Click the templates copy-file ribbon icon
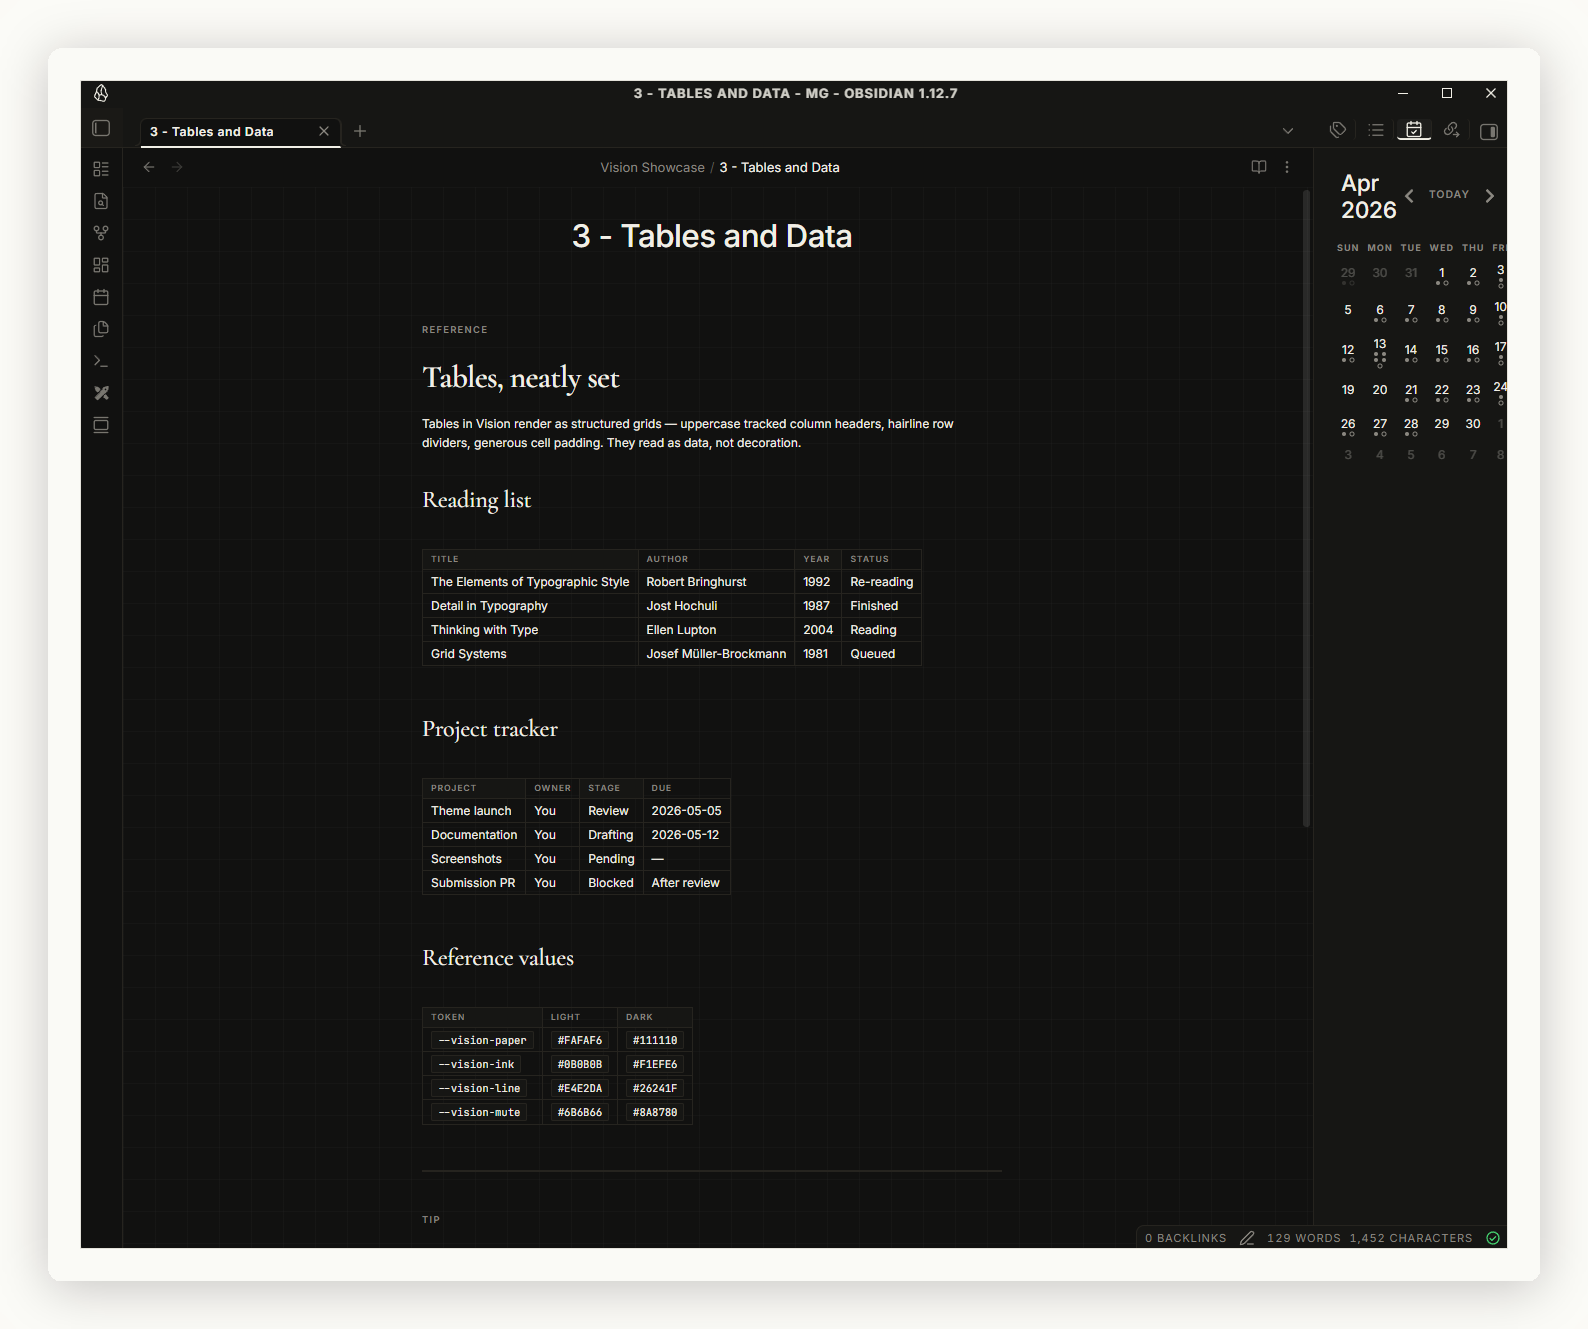The image size is (1588, 1329). (101, 329)
